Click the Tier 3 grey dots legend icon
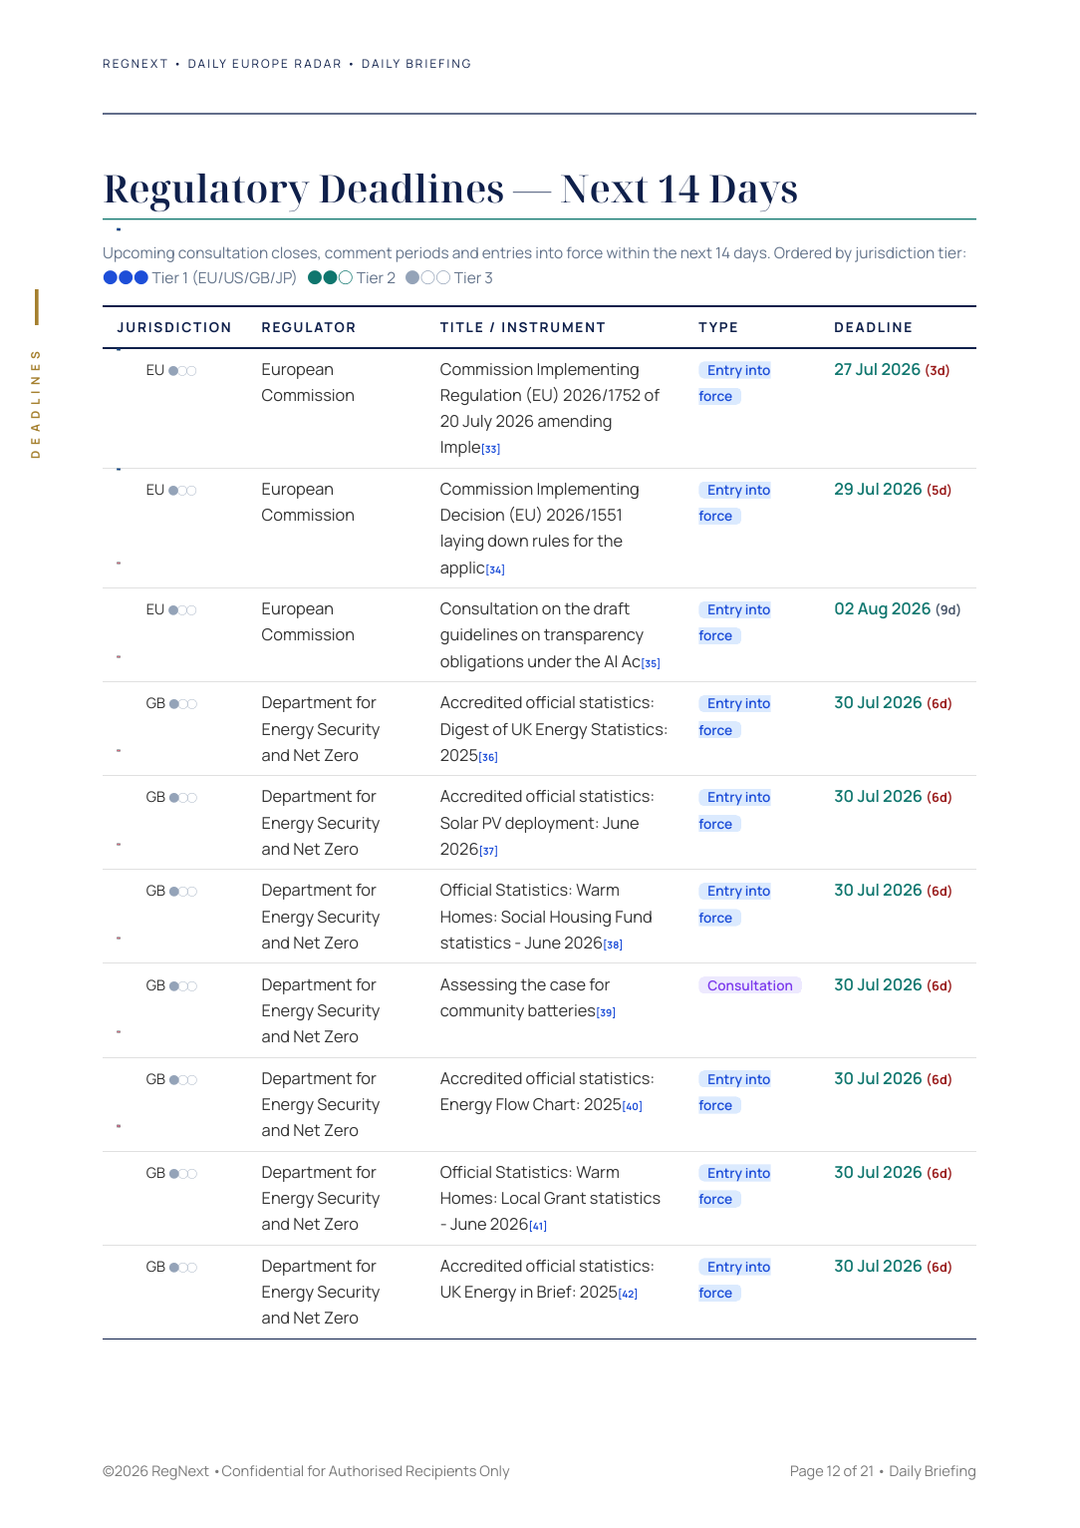The width and height of the screenshot is (1080, 1528). (x=428, y=278)
